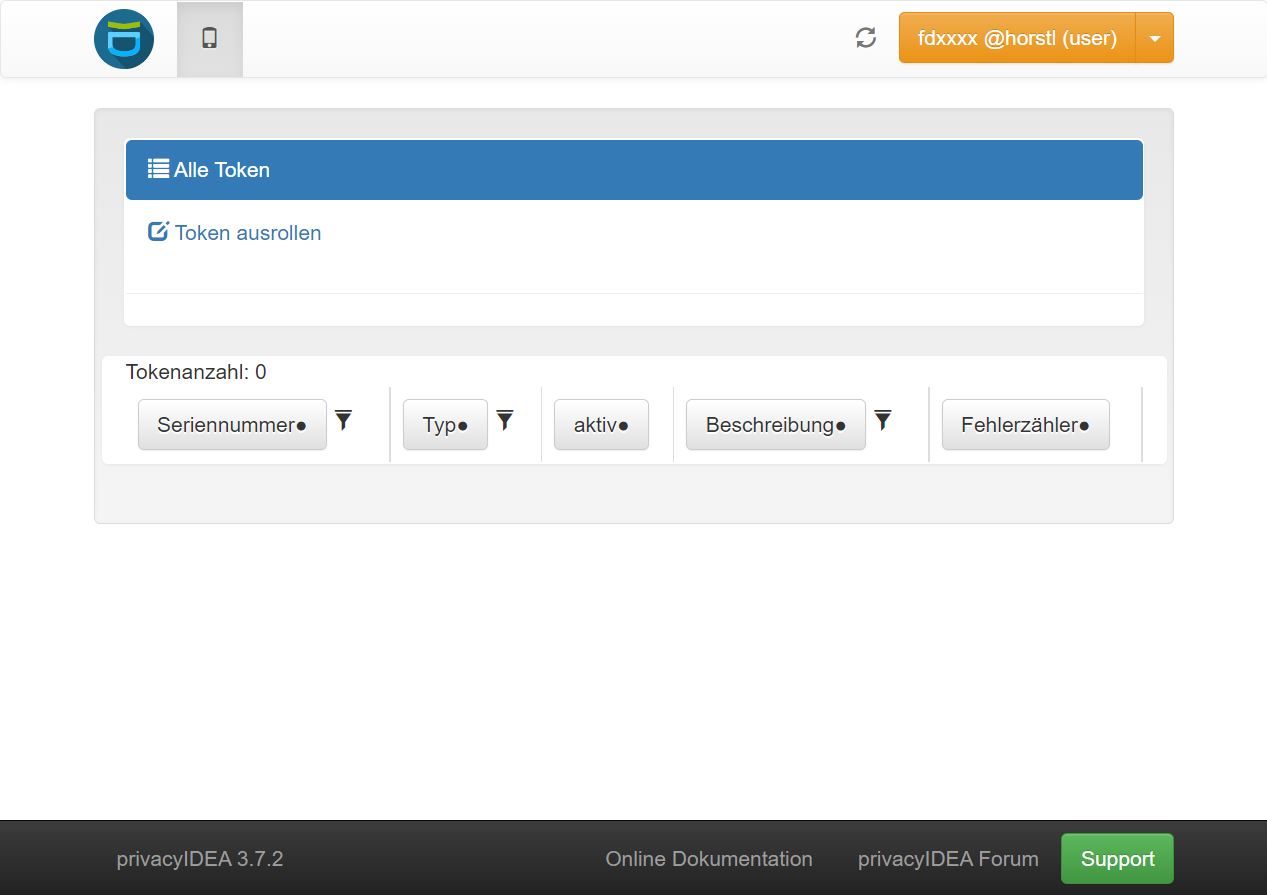
Task: Click the edit icon before Token ausrollen
Action: [x=158, y=232]
